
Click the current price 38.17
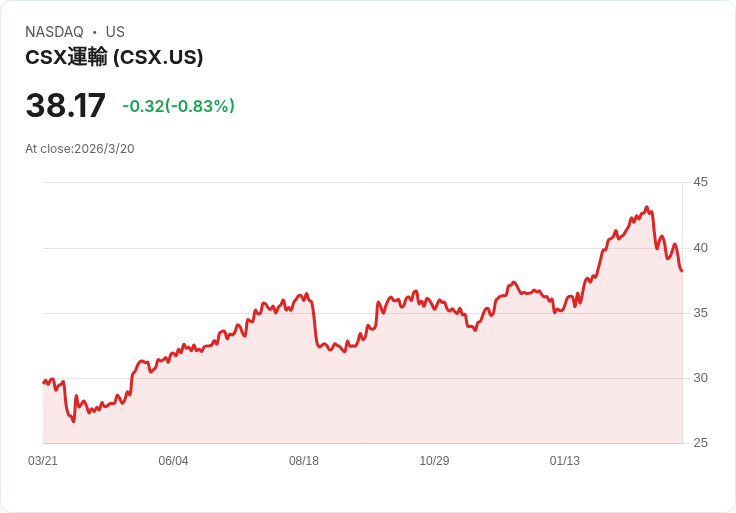pos(65,106)
